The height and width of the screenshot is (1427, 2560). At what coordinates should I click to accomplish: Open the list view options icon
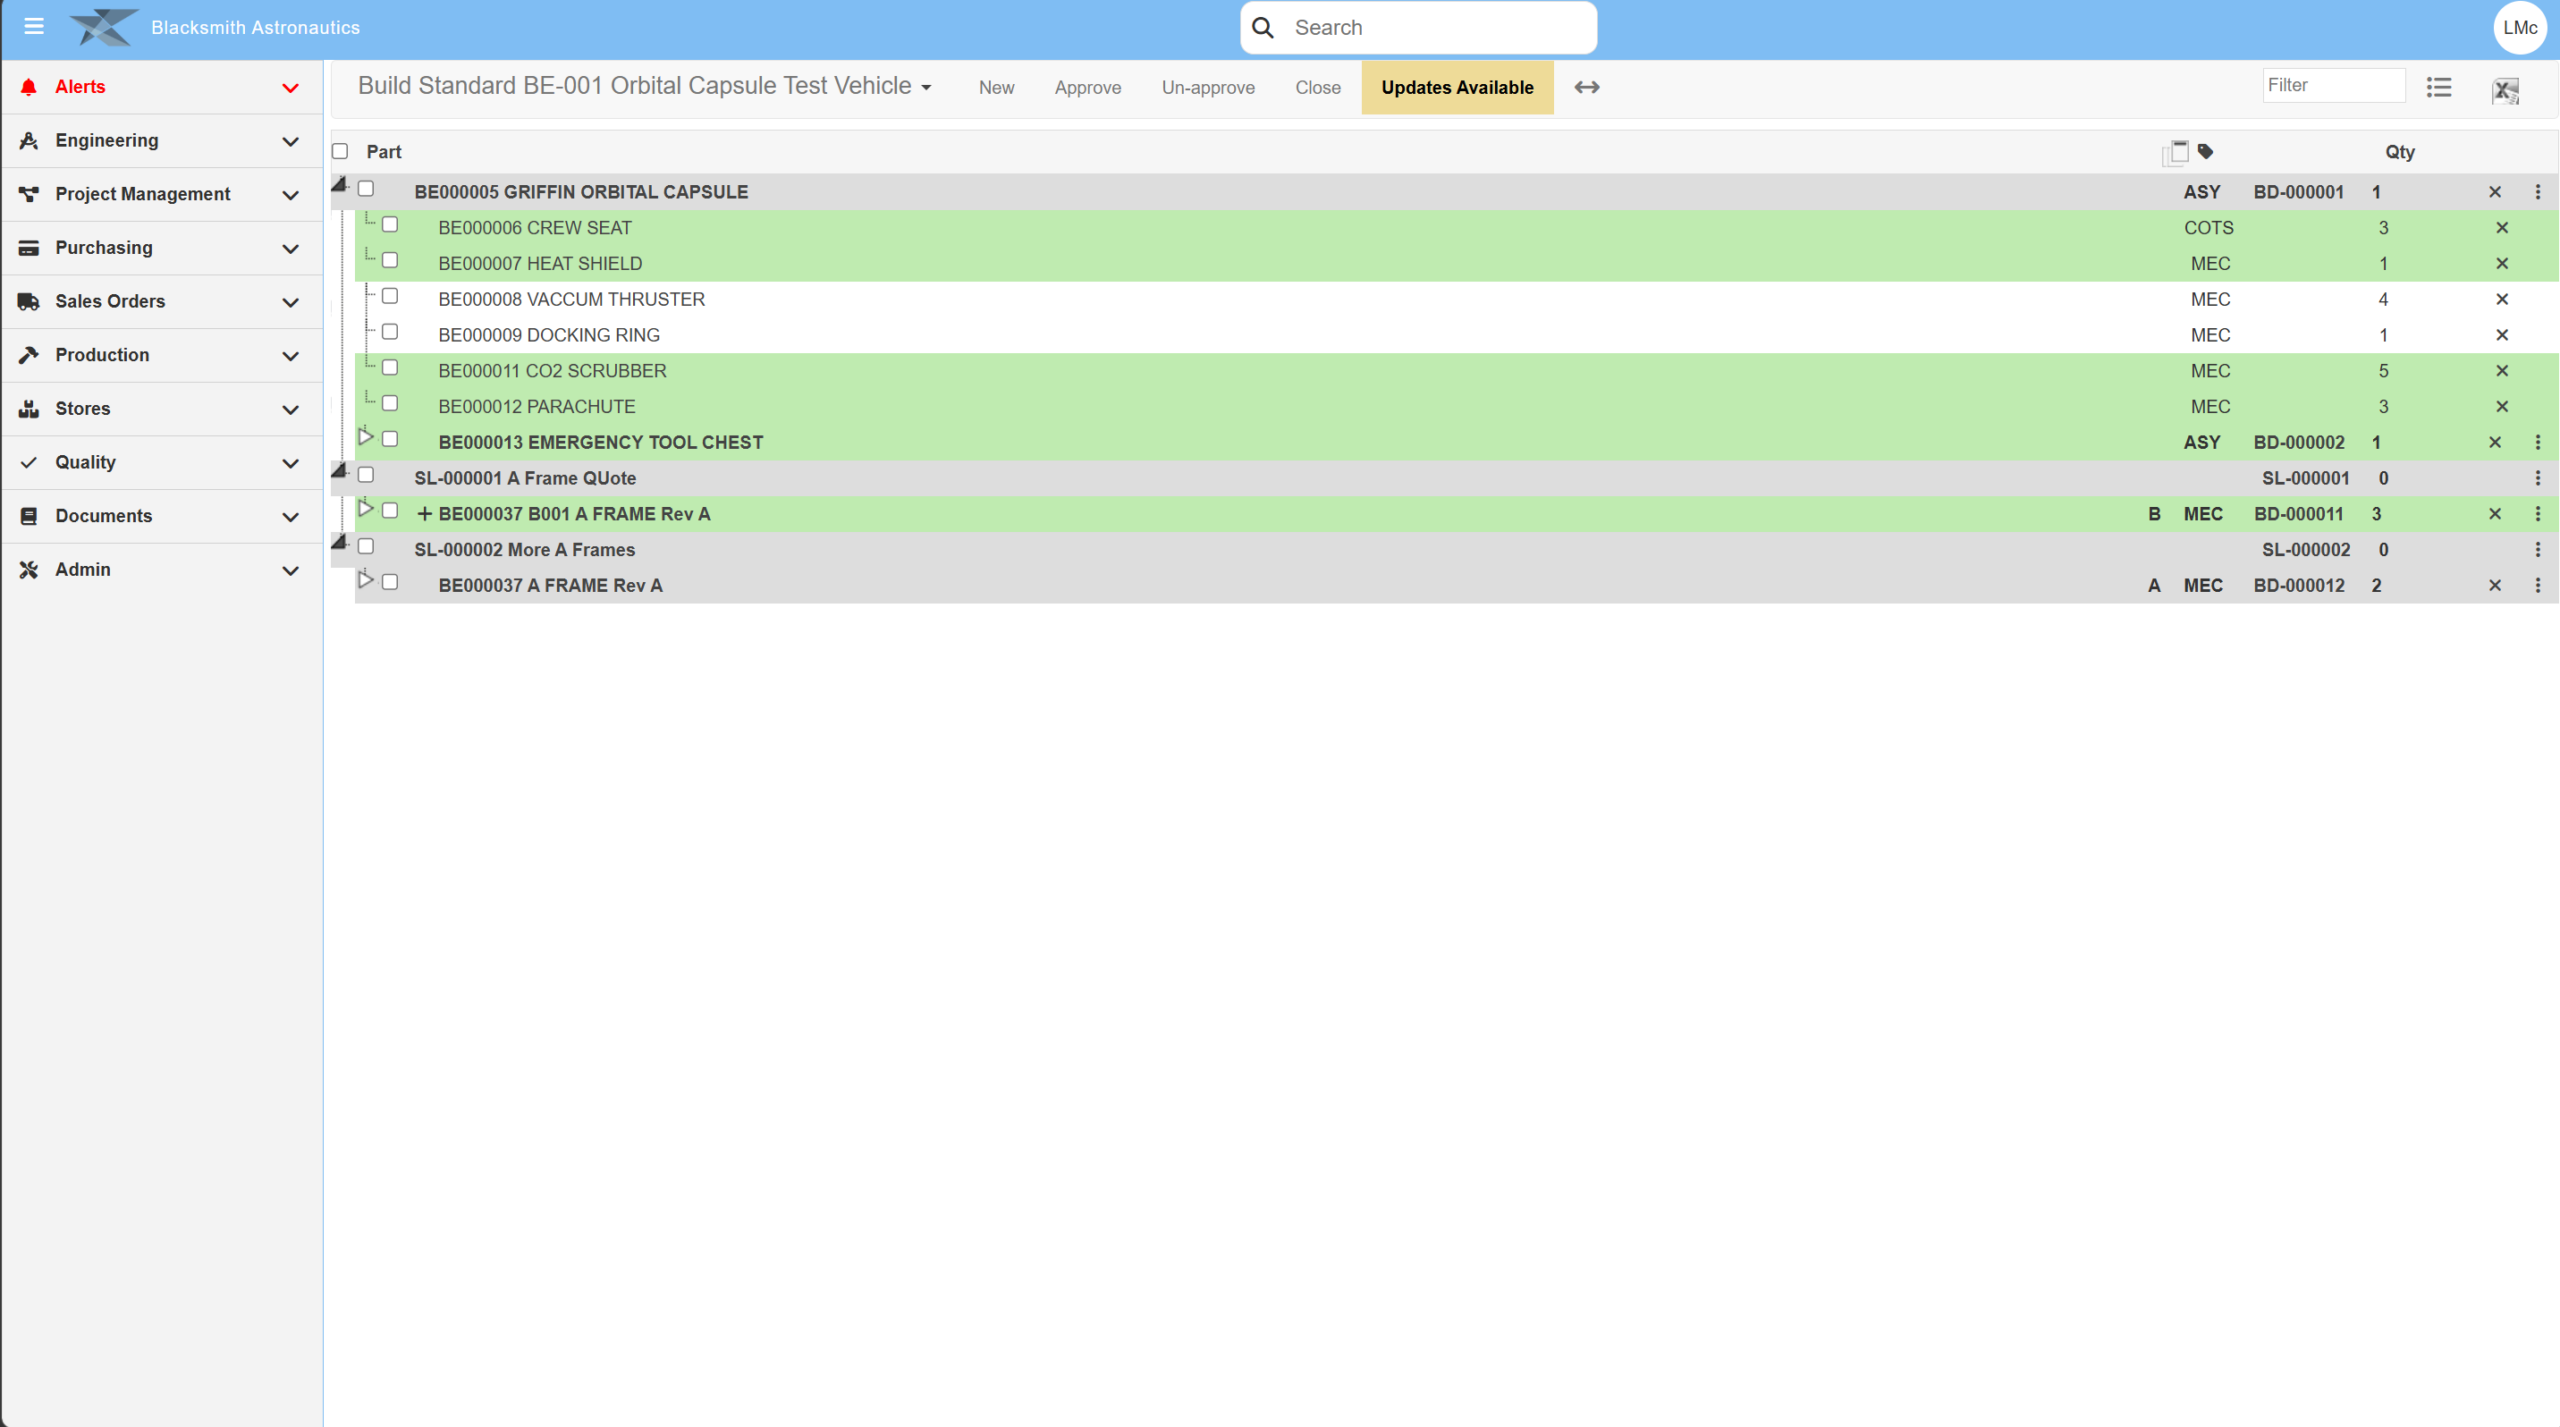[2439, 87]
